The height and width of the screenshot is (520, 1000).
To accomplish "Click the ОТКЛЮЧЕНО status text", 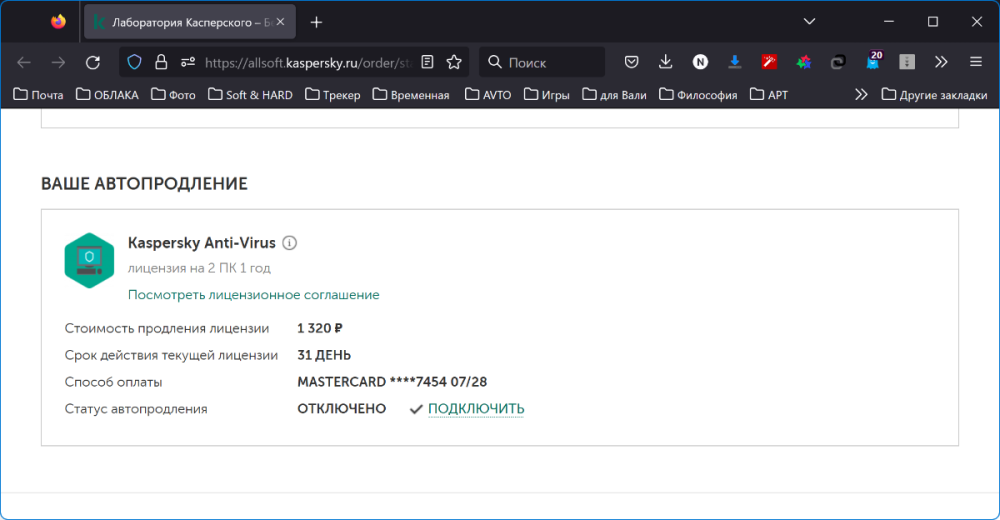I will [342, 409].
